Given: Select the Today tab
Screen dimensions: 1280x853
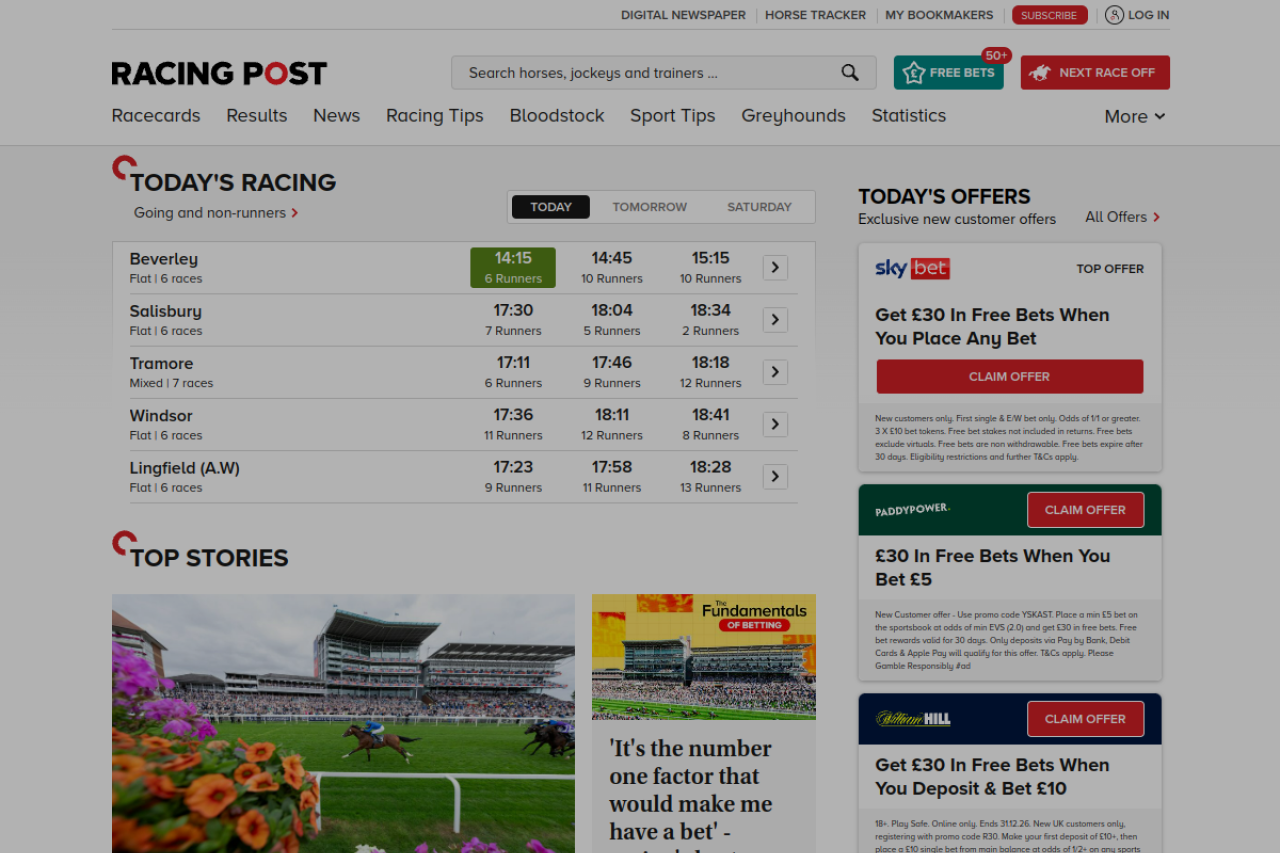Looking at the screenshot, I should click(551, 207).
